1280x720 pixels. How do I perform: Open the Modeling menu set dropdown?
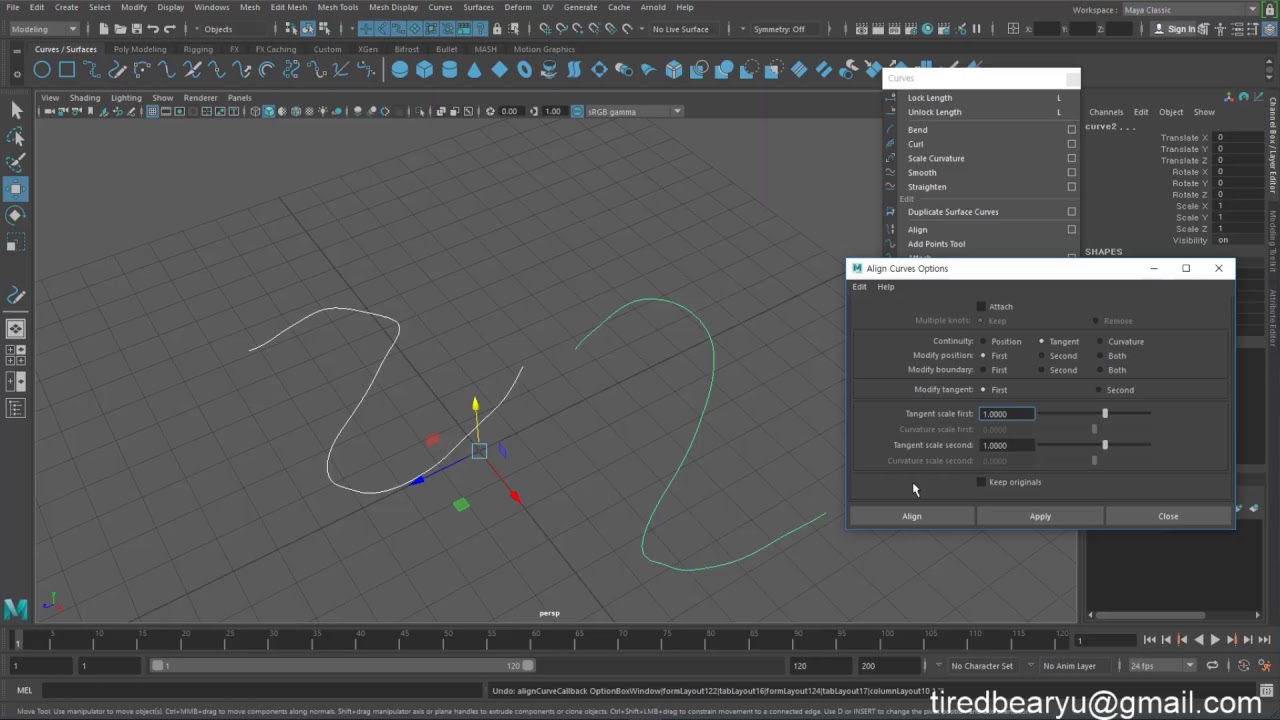pyautogui.click(x=44, y=29)
